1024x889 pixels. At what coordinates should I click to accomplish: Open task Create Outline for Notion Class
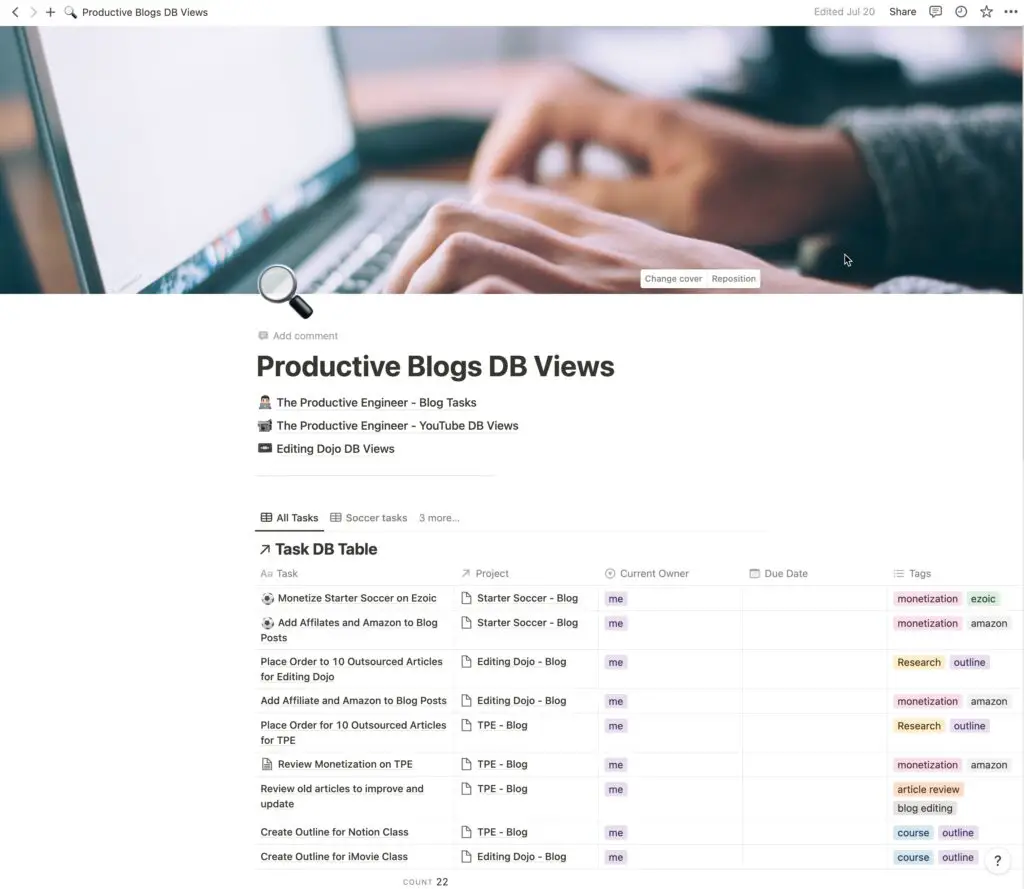[334, 832]
